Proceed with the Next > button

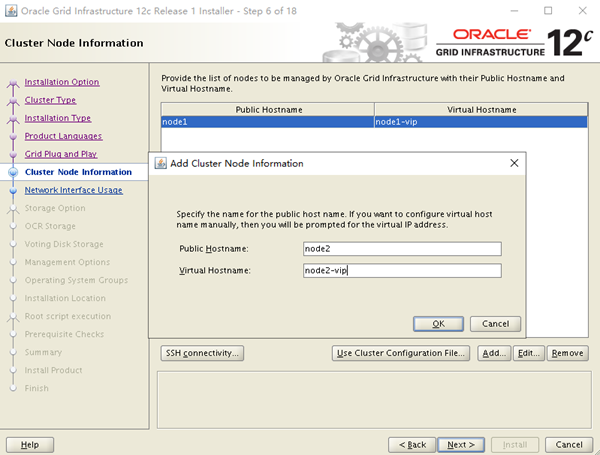pyautogui.click(x=461, y=445)
